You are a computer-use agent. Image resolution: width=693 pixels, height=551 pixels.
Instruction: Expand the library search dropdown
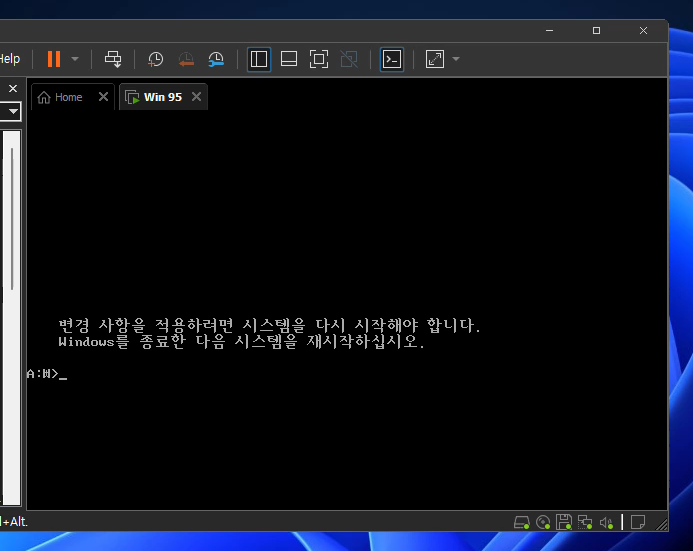click(x=13, y=111)
